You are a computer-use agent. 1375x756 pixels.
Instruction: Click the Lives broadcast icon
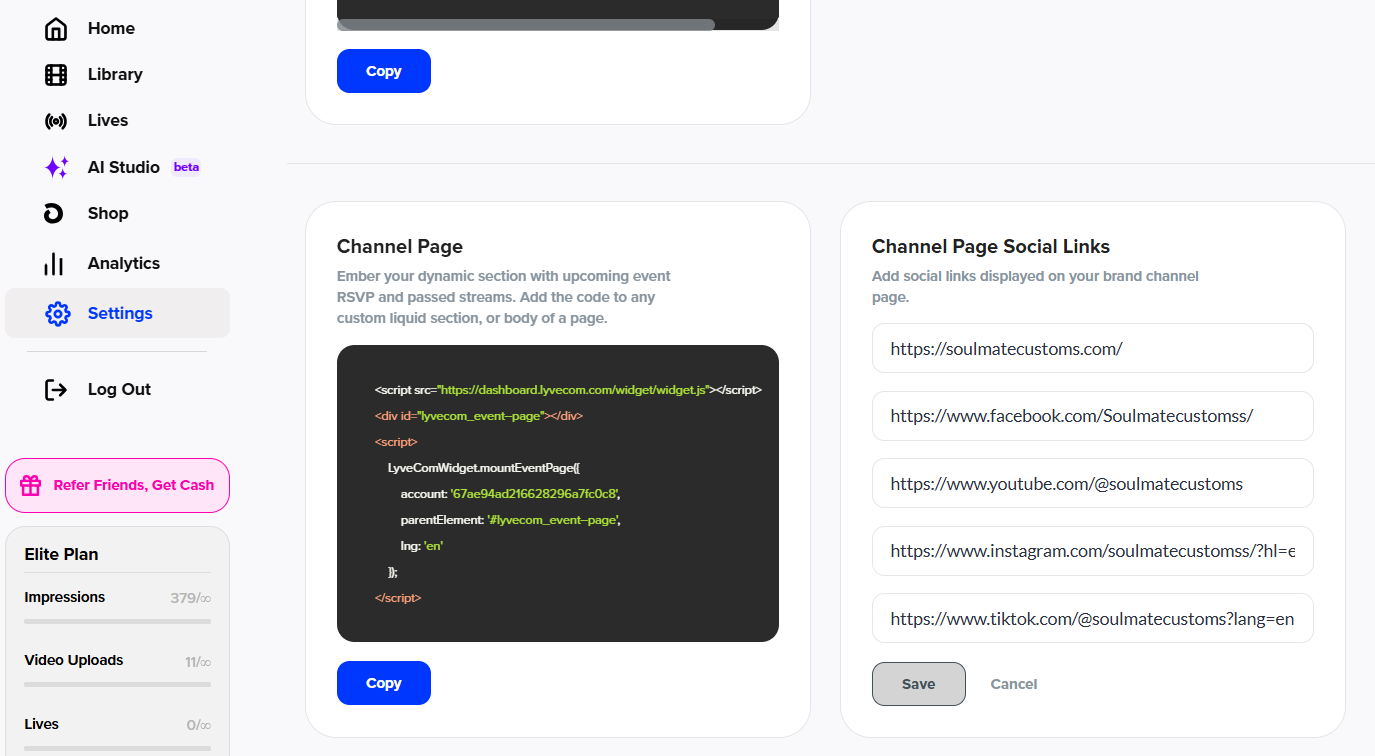(x=56, y=121)
